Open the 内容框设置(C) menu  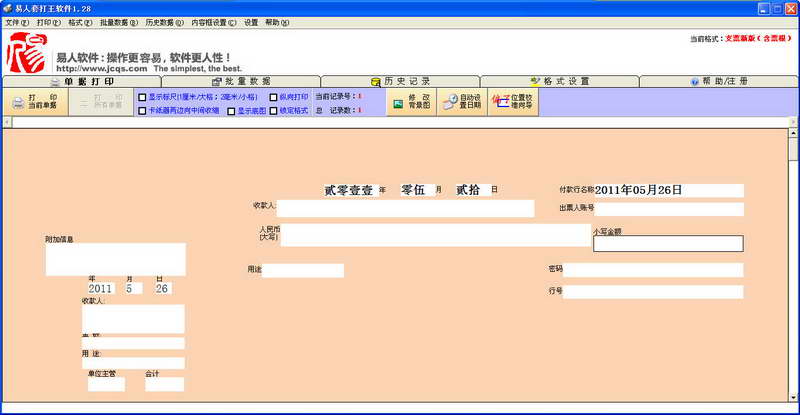[214, 22]
